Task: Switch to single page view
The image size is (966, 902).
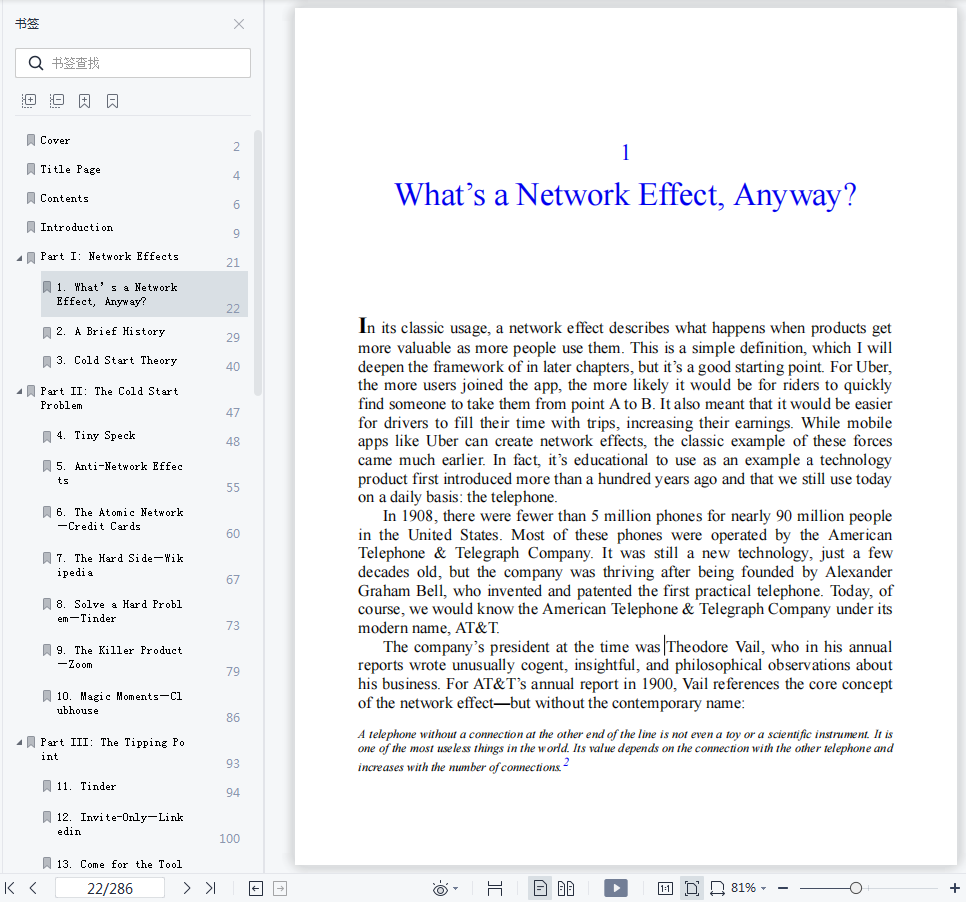Action: click(540, 888)
